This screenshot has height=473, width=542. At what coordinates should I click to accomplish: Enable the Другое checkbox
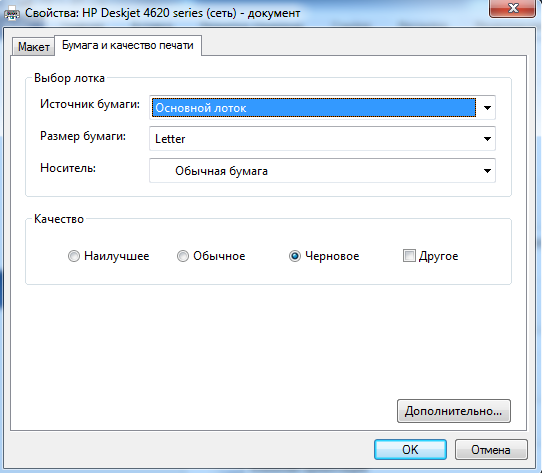coord(409,256)
